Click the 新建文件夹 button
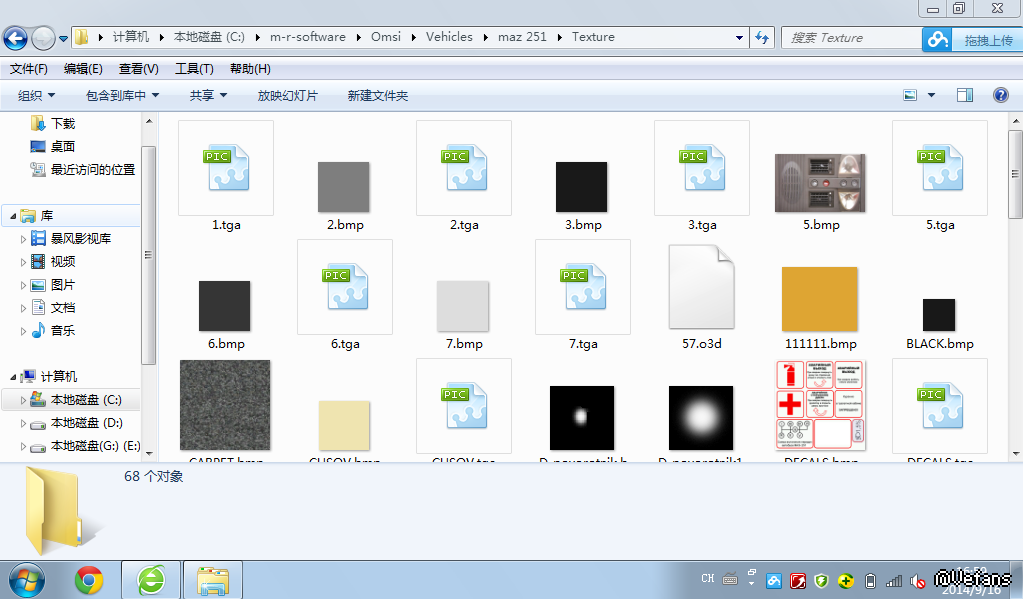The width and height of the screenshot is (1023, 599). (378, 95)
